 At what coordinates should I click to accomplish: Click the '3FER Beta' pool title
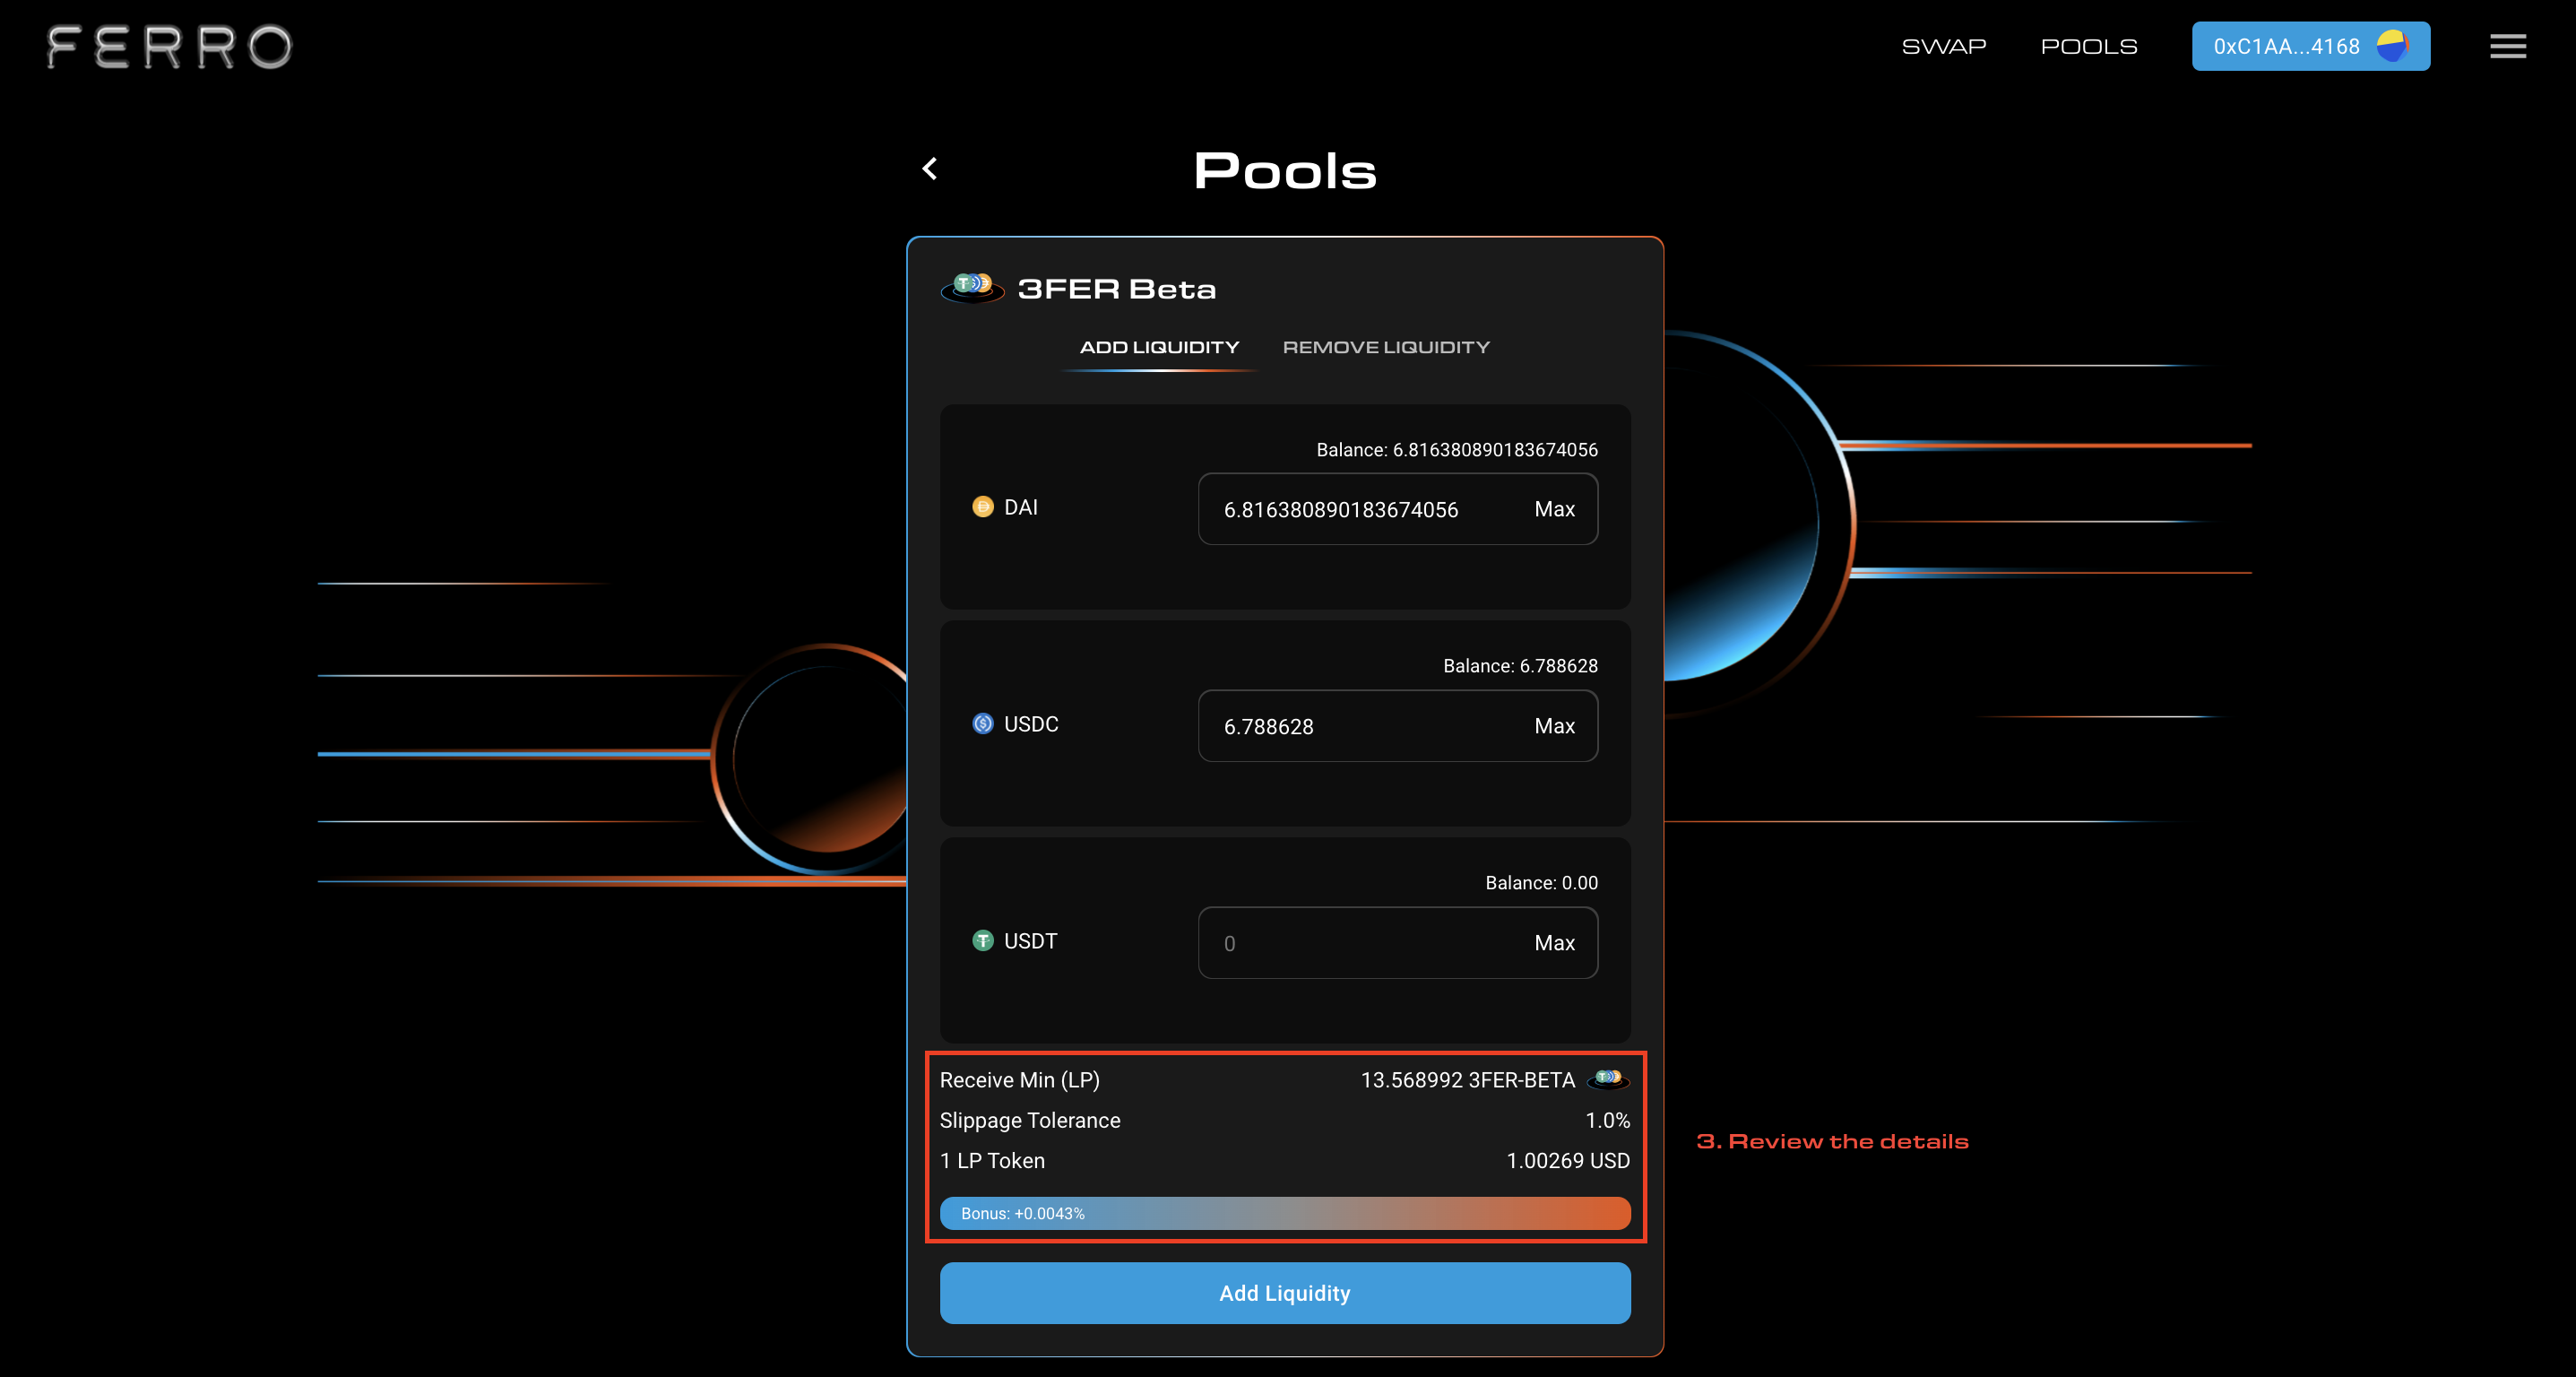coord(1116,289)
